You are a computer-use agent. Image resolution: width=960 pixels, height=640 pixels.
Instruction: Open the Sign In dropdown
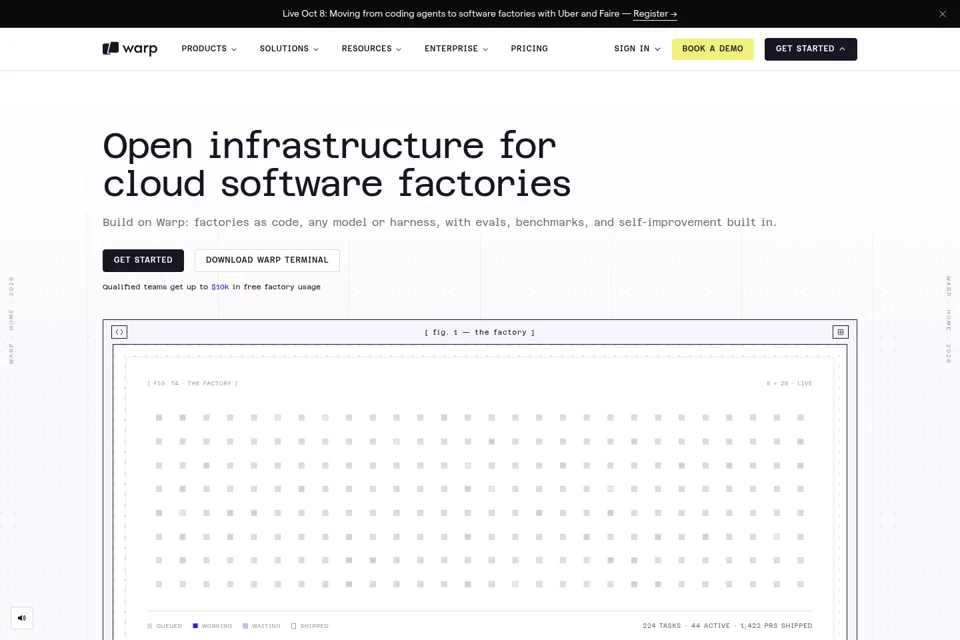(637, 48)
